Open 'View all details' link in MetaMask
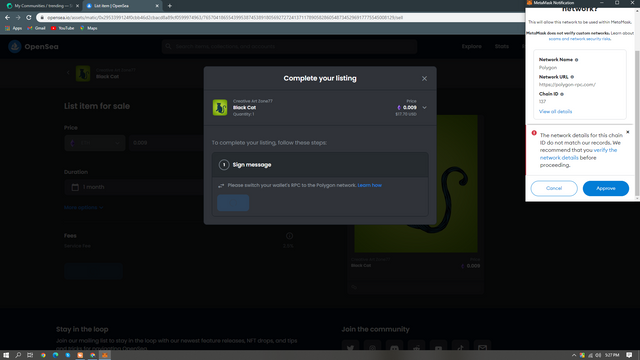 [555, 111]
